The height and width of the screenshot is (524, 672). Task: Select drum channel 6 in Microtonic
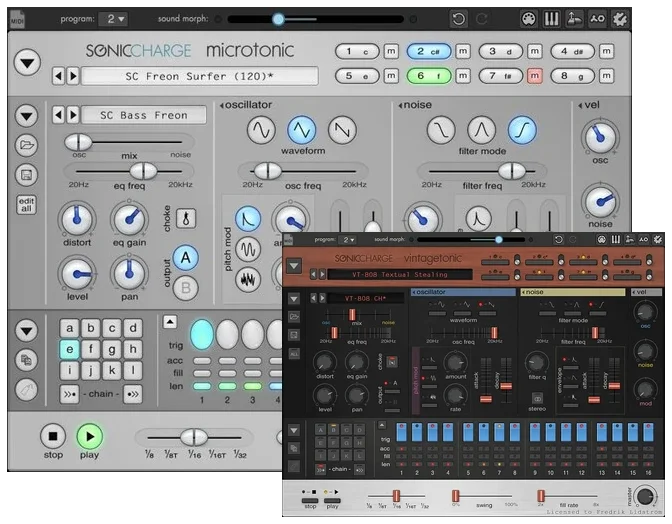pos(429,76)
